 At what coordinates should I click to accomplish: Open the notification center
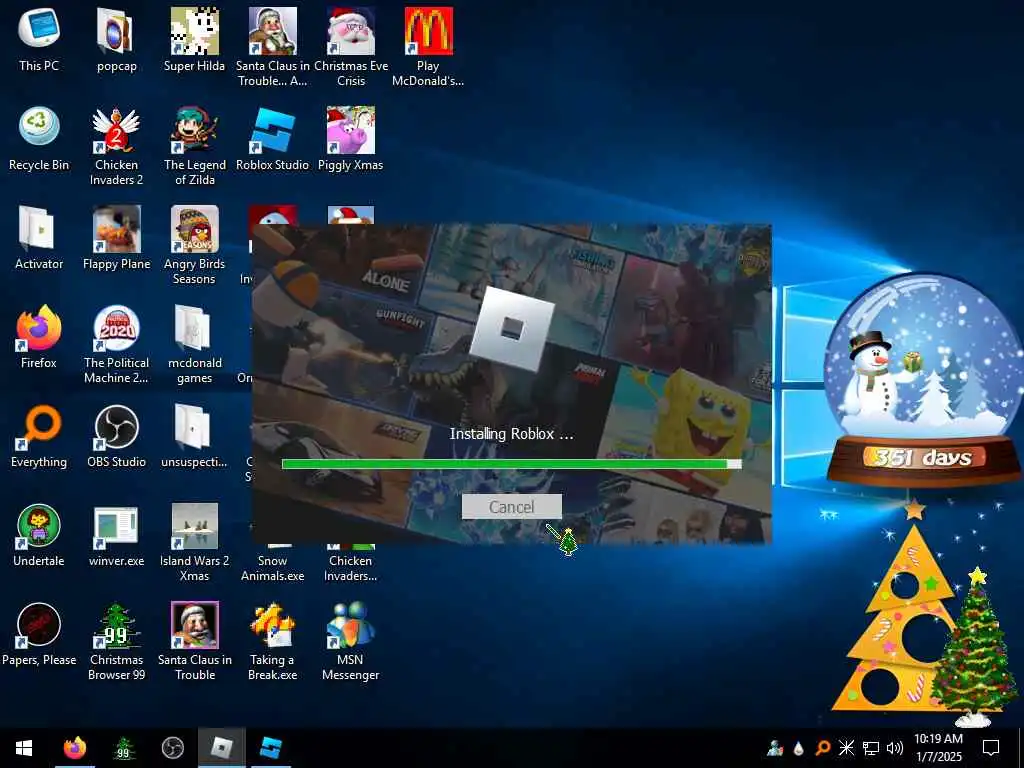(x=991, y=748)
